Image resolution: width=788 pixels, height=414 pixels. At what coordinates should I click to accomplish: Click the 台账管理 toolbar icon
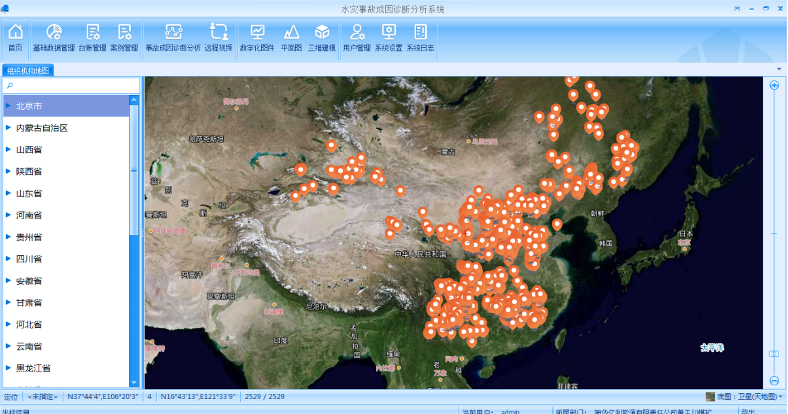tap(92, 38)
